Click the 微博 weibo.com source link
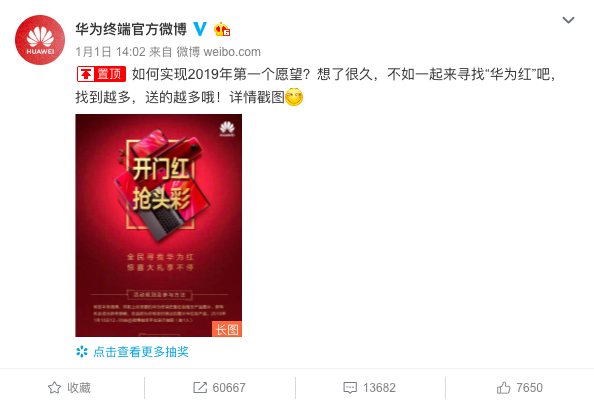The width and height of the screenshot is (594, 406). pyautogui.click(x=219, y=52)
